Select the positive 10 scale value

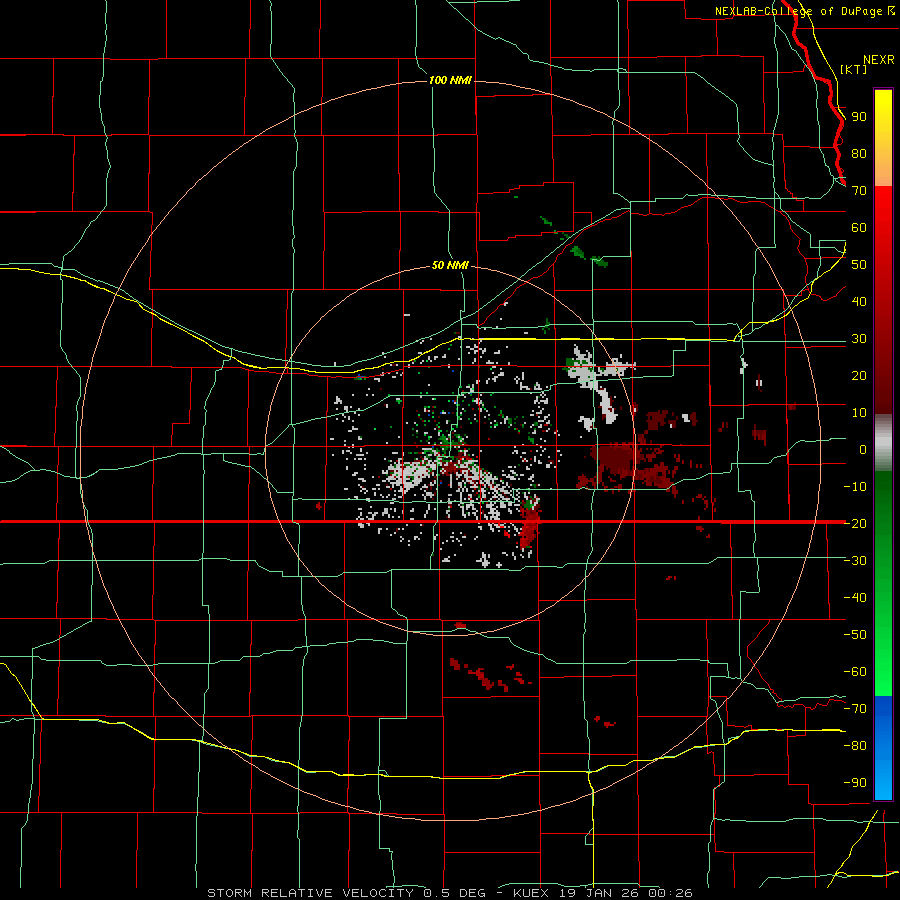(x=859, y=413)
